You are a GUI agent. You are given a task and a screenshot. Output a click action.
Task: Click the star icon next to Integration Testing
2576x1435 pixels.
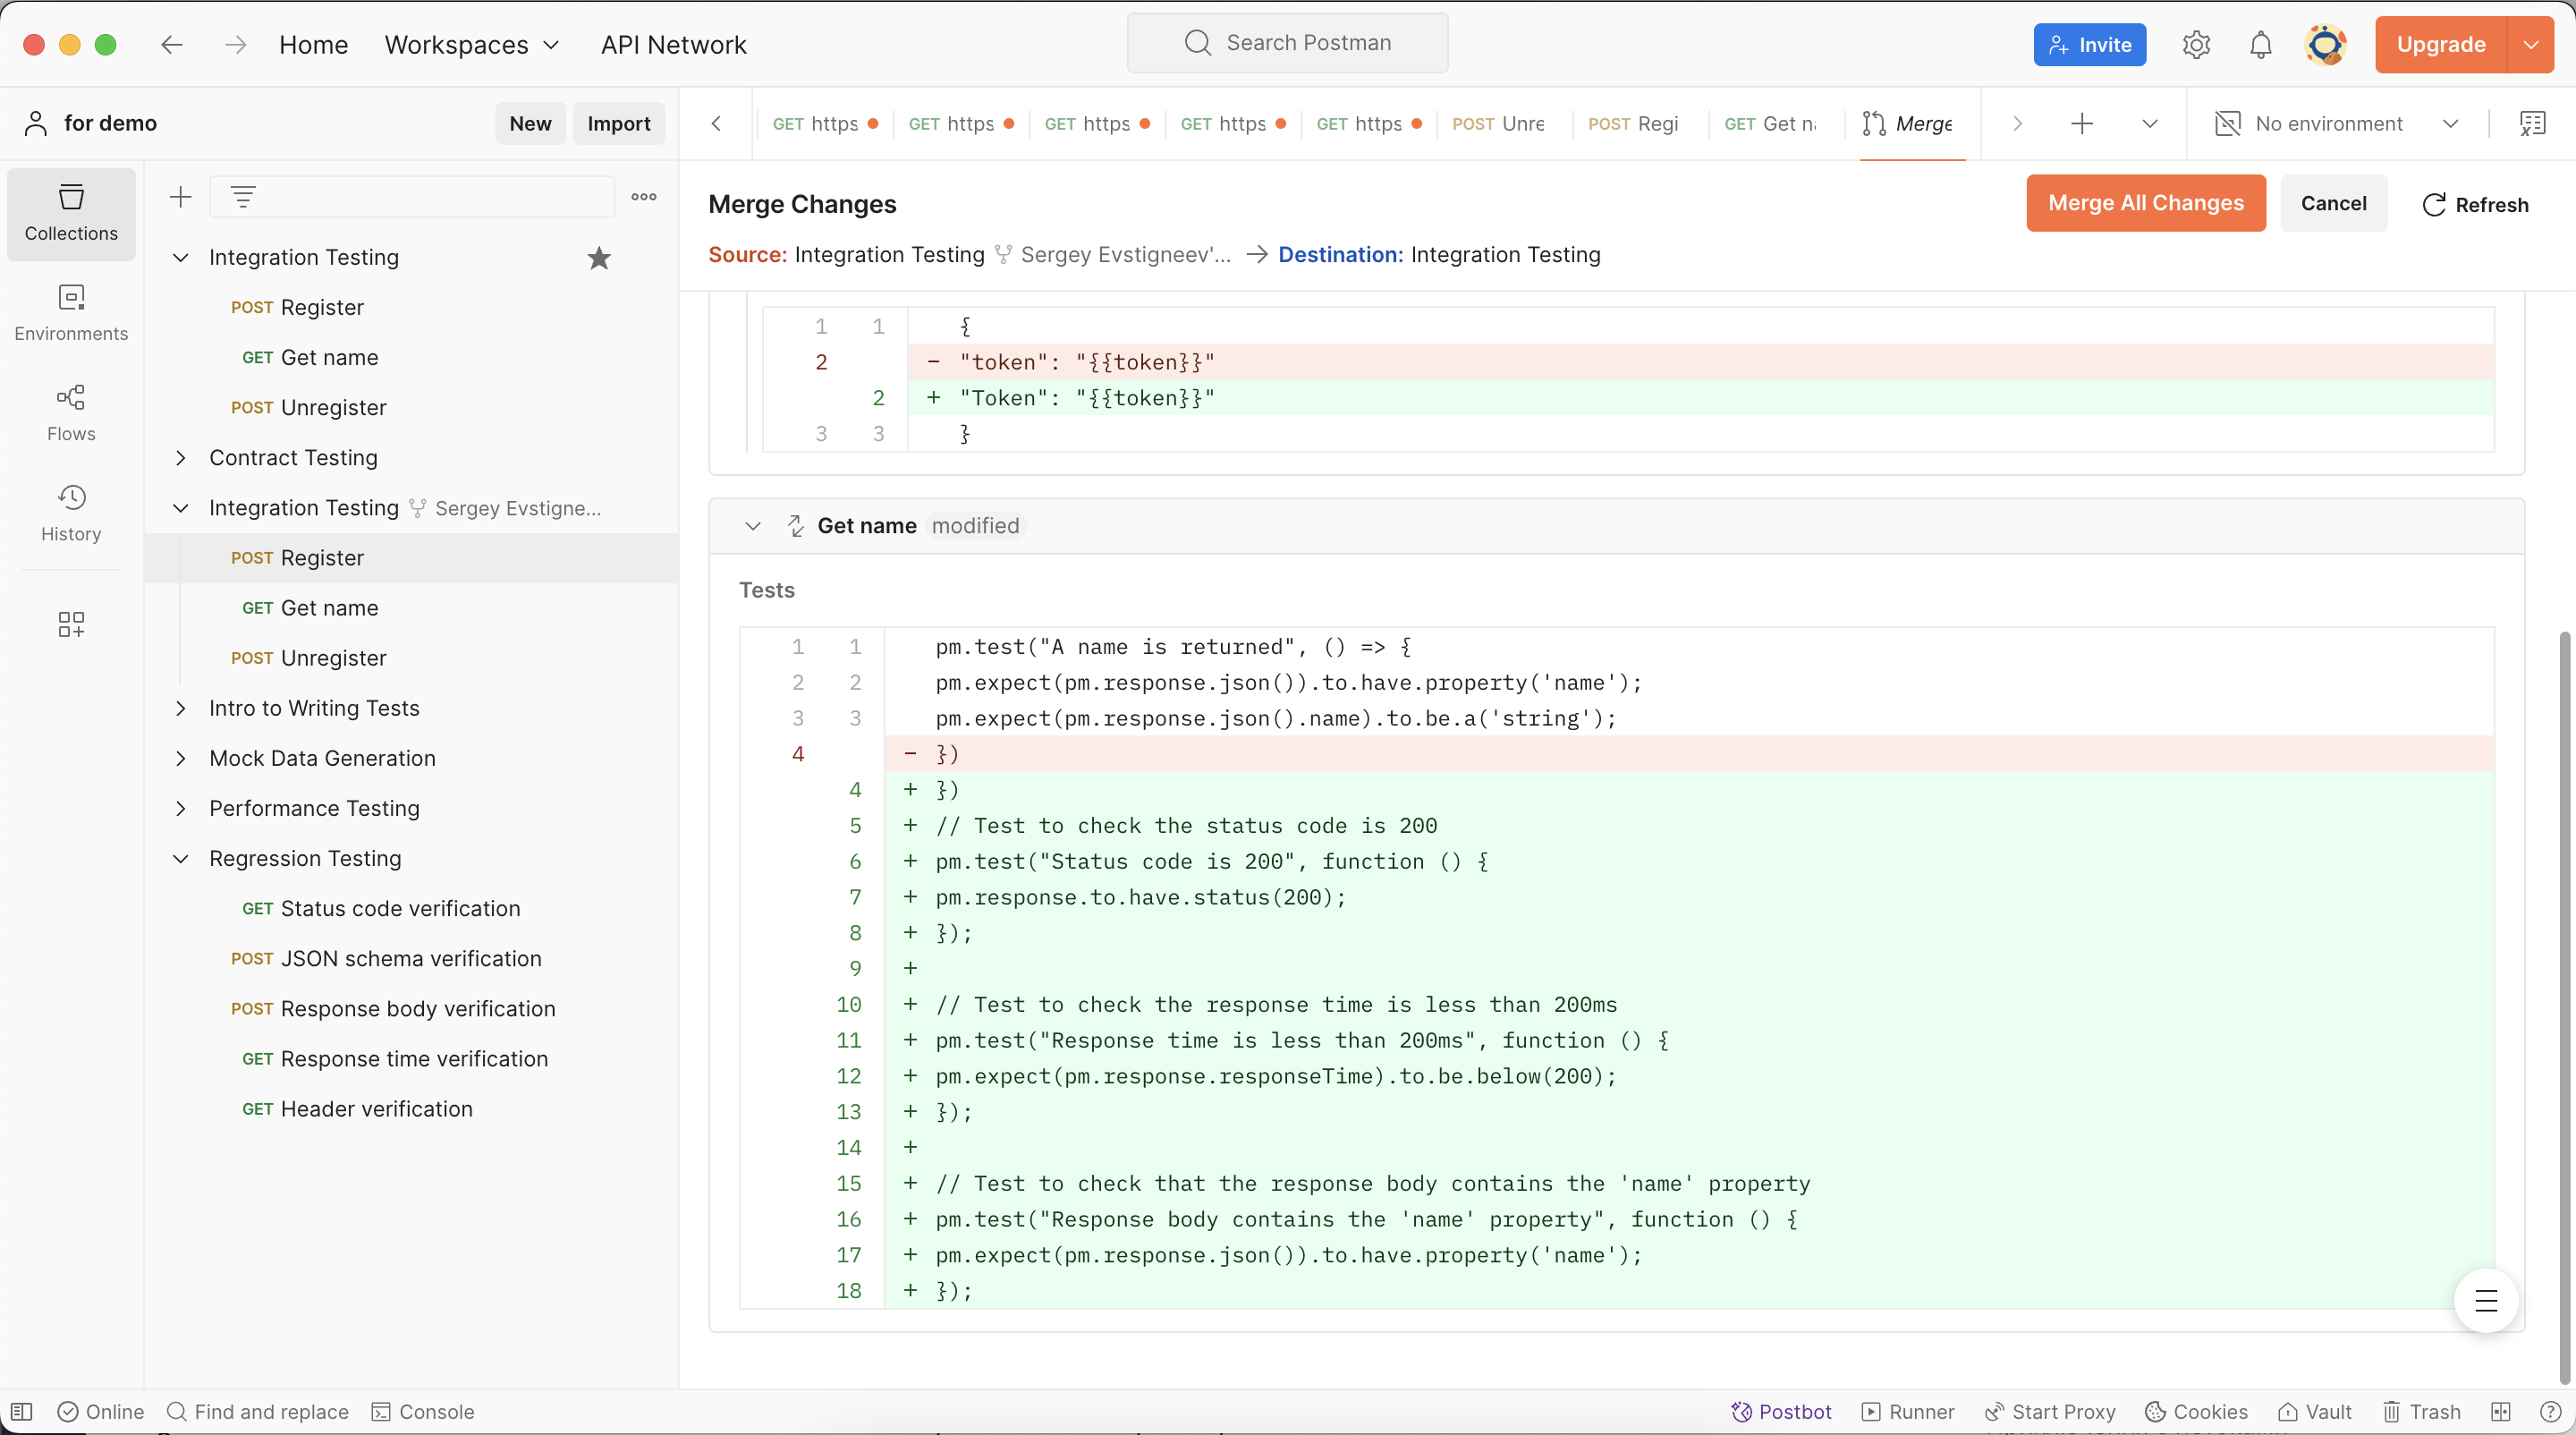click(x=599, y=258)
